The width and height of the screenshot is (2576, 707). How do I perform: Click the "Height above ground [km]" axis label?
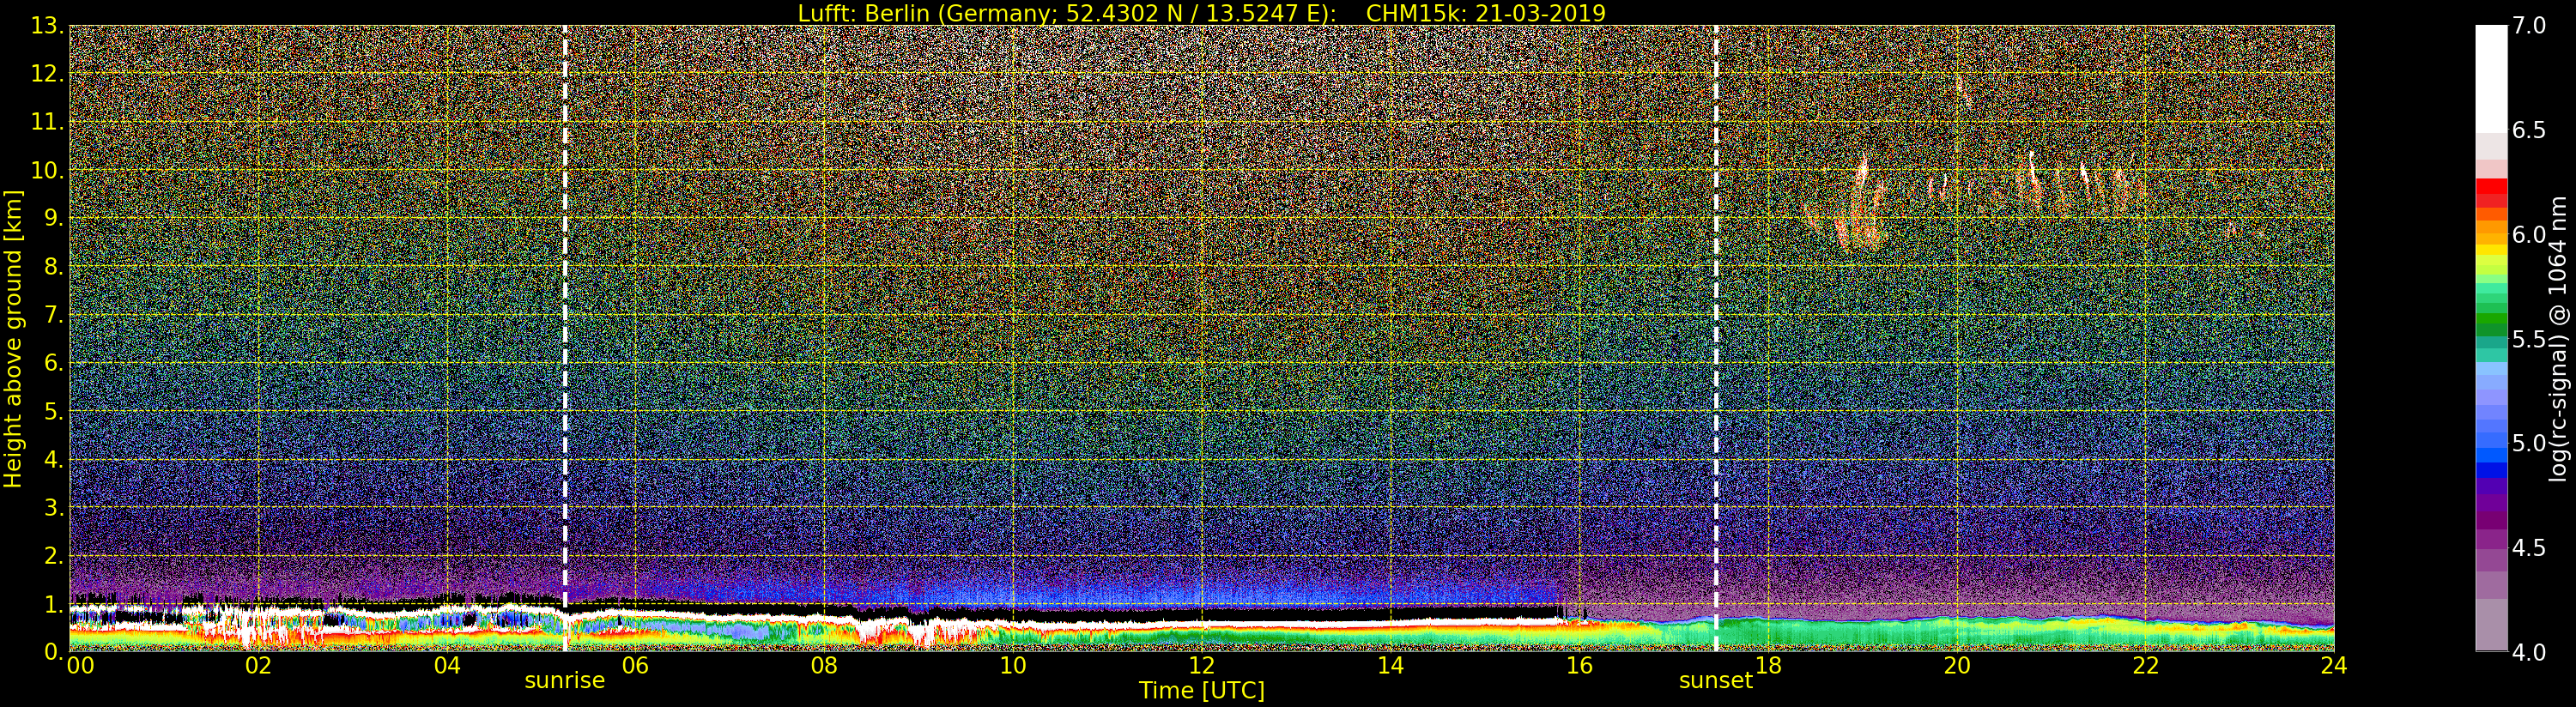tap(13, 338)
